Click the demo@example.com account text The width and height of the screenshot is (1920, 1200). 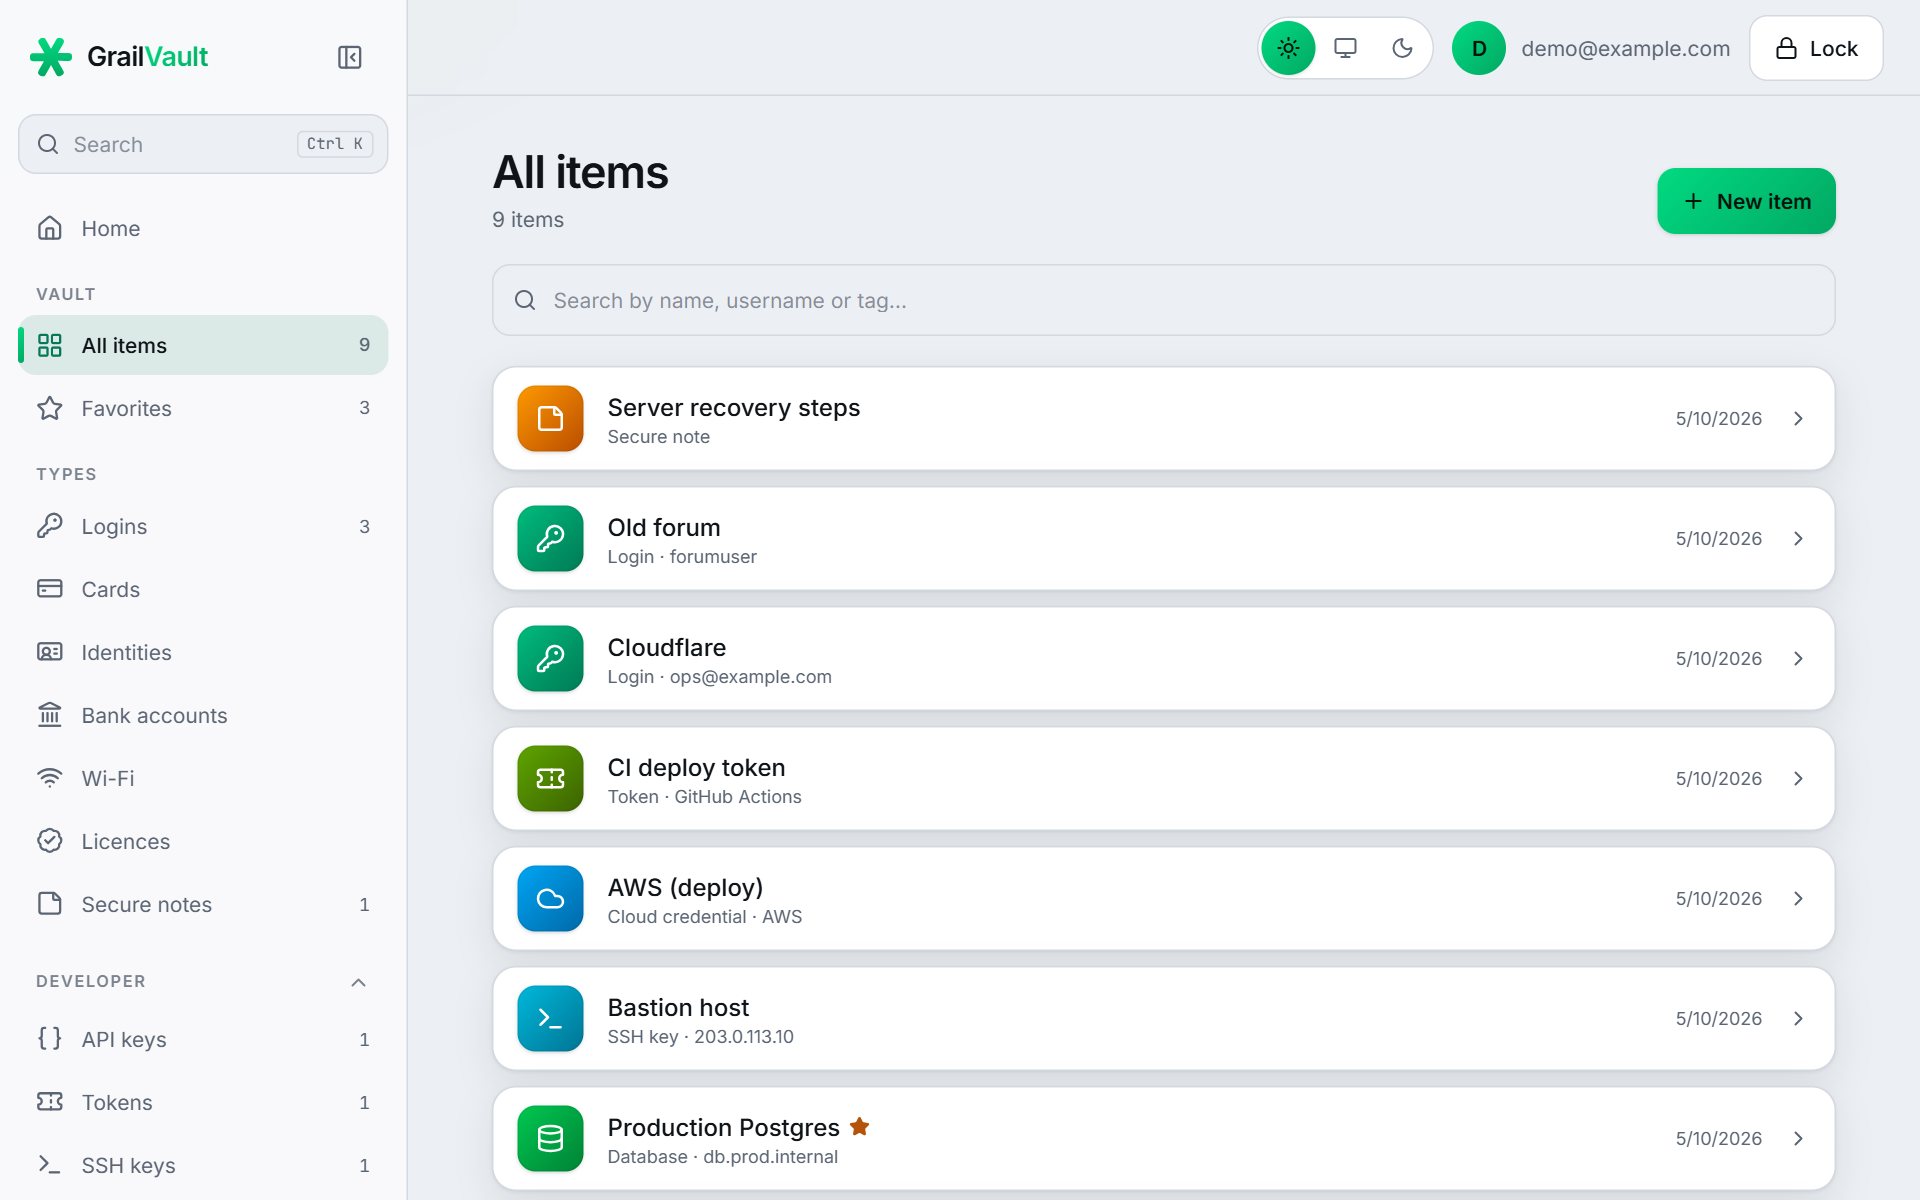point(1625,49)
